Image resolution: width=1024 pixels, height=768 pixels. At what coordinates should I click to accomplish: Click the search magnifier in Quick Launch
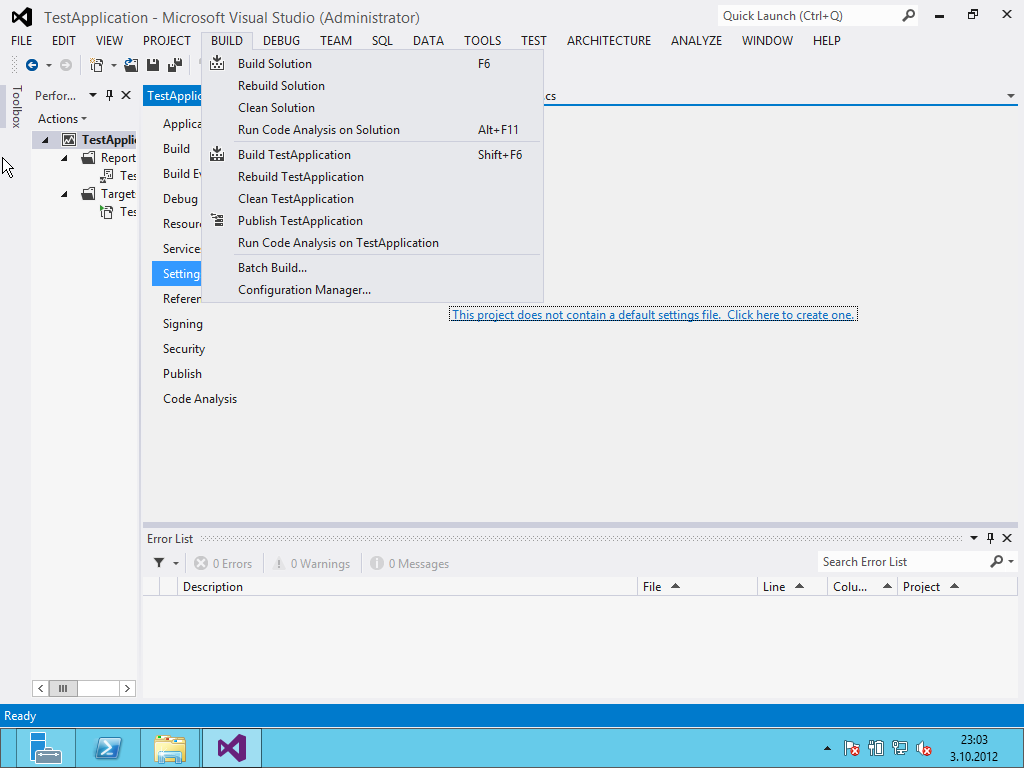908,16
